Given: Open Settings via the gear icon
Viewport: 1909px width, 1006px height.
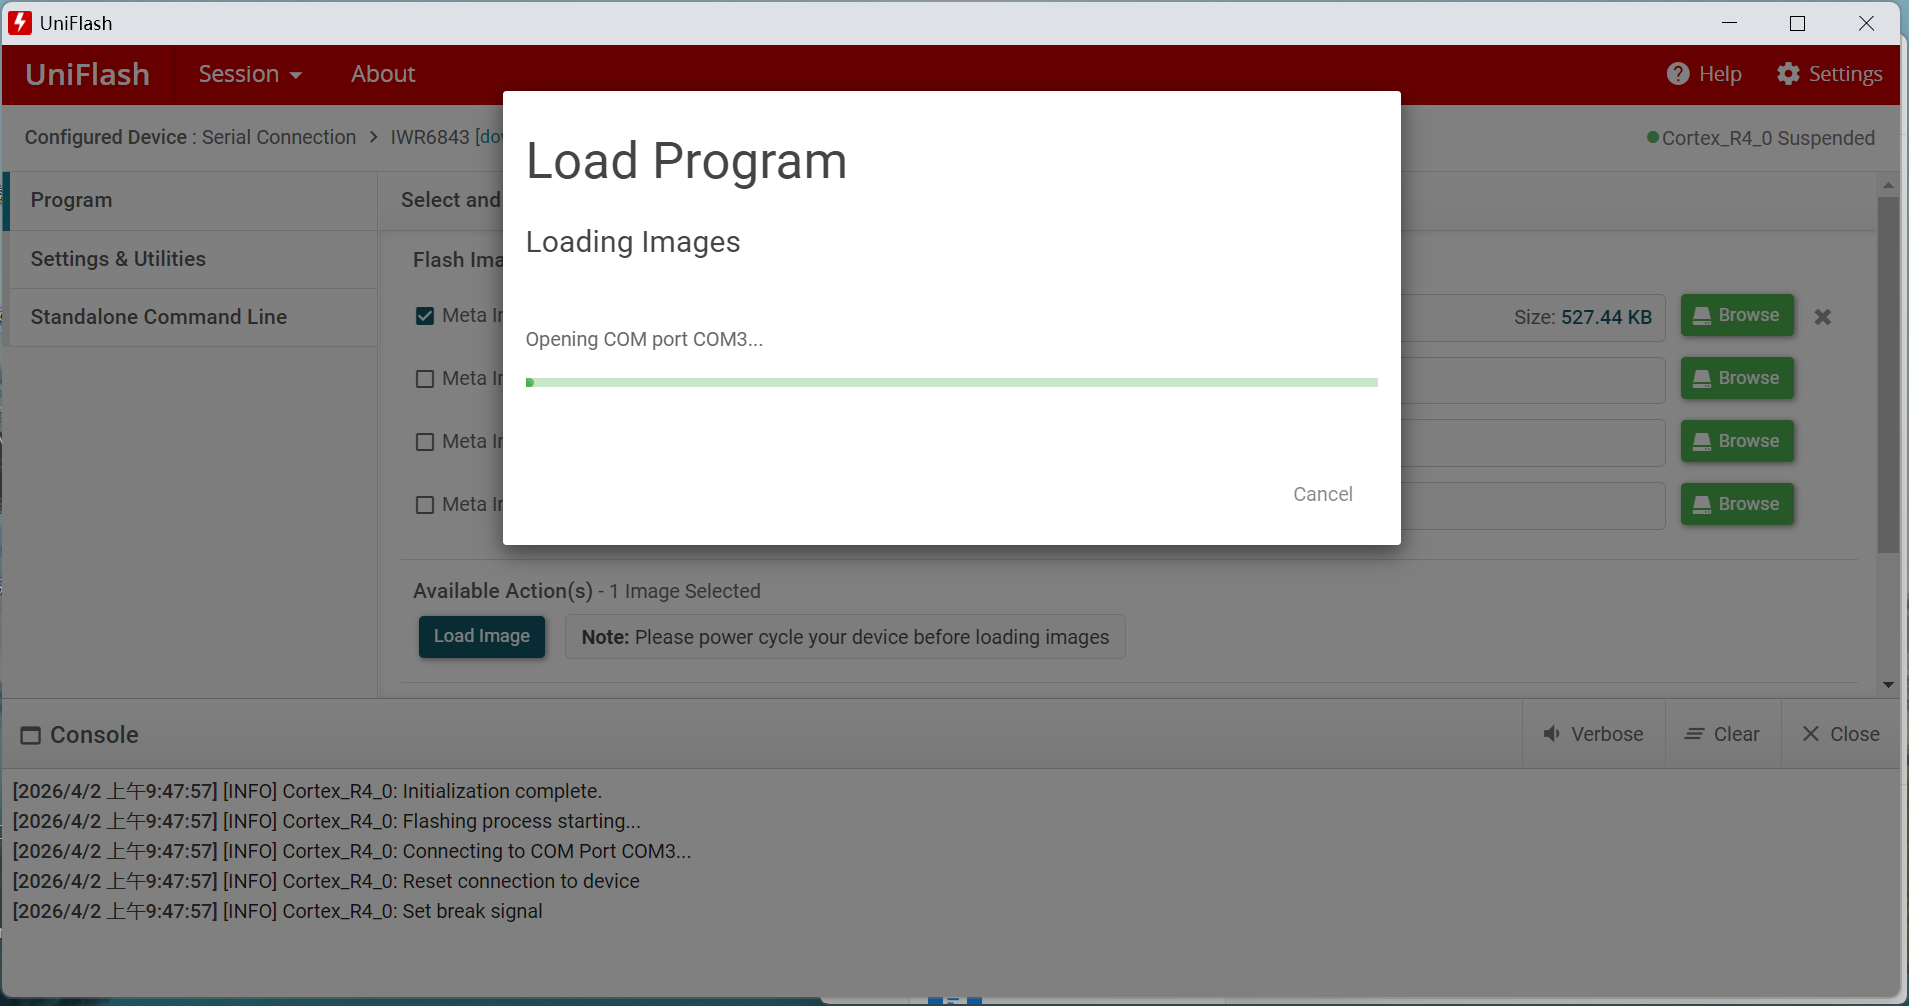Looking at the screenshot, I should 1788,74.
